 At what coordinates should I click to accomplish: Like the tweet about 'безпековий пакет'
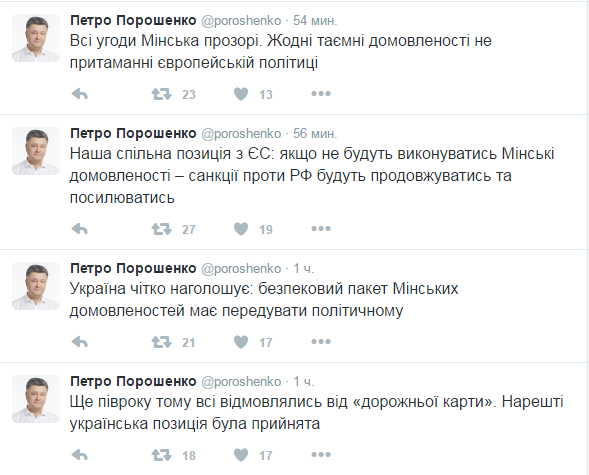tap(241, 342)
